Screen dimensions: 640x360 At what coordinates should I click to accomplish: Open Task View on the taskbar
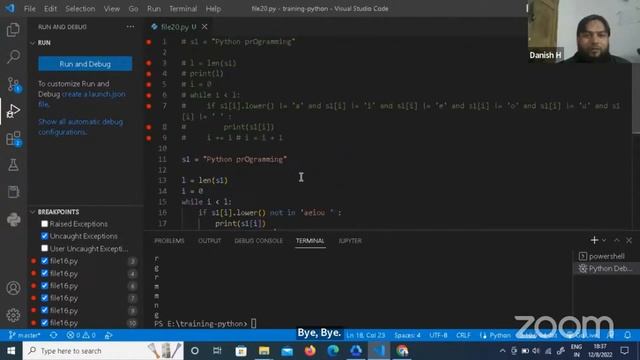click(217, 351)
